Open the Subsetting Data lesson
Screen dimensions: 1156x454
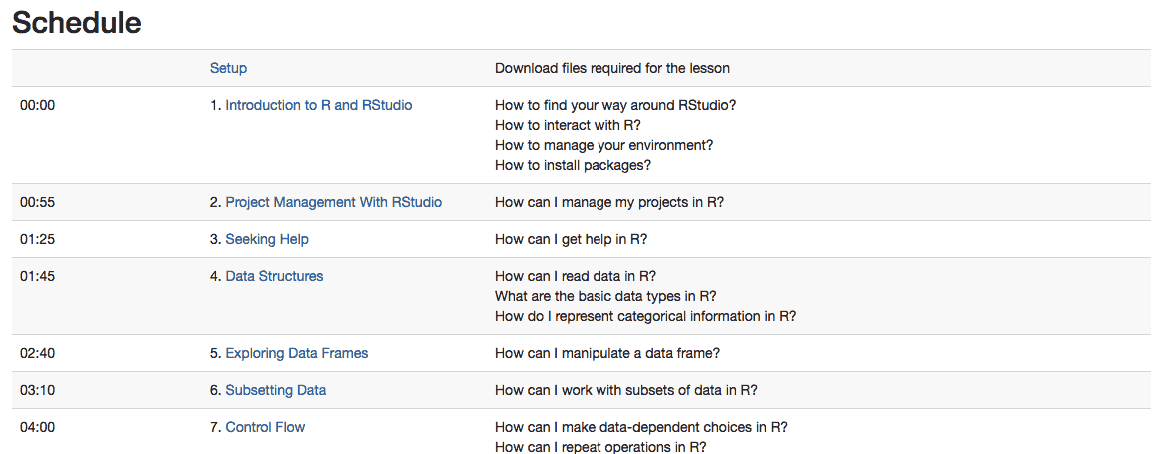click(x=276, y=391)
